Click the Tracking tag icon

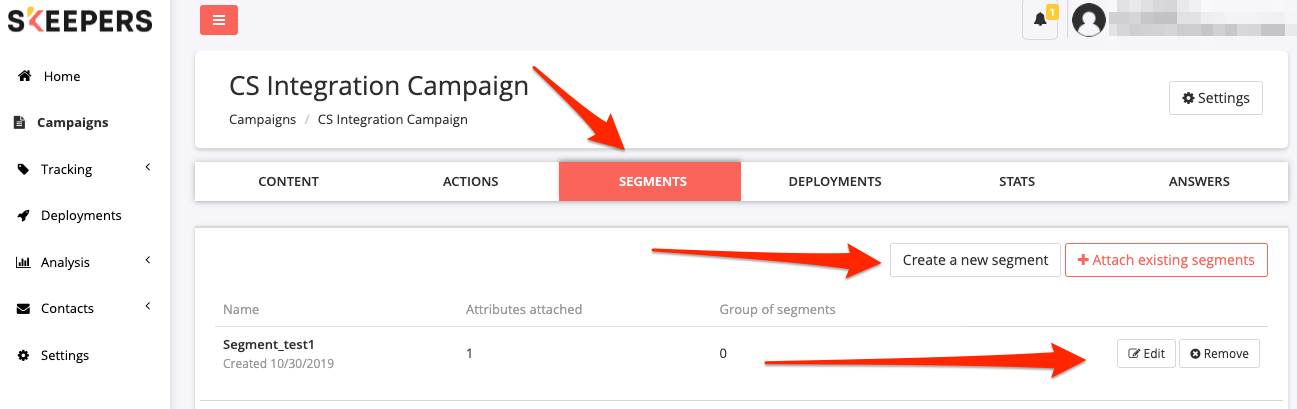pyautogui.click(x=24, y=169)
